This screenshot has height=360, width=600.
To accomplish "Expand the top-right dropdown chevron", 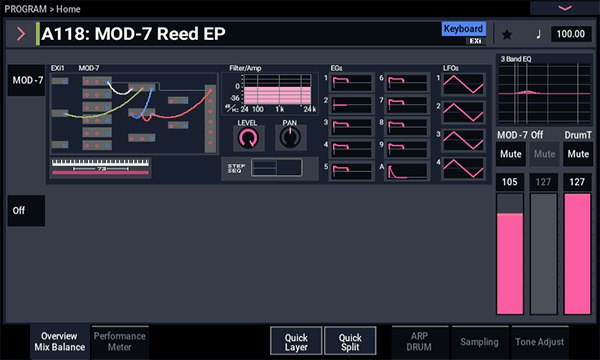I will click(x=565, y=8).
